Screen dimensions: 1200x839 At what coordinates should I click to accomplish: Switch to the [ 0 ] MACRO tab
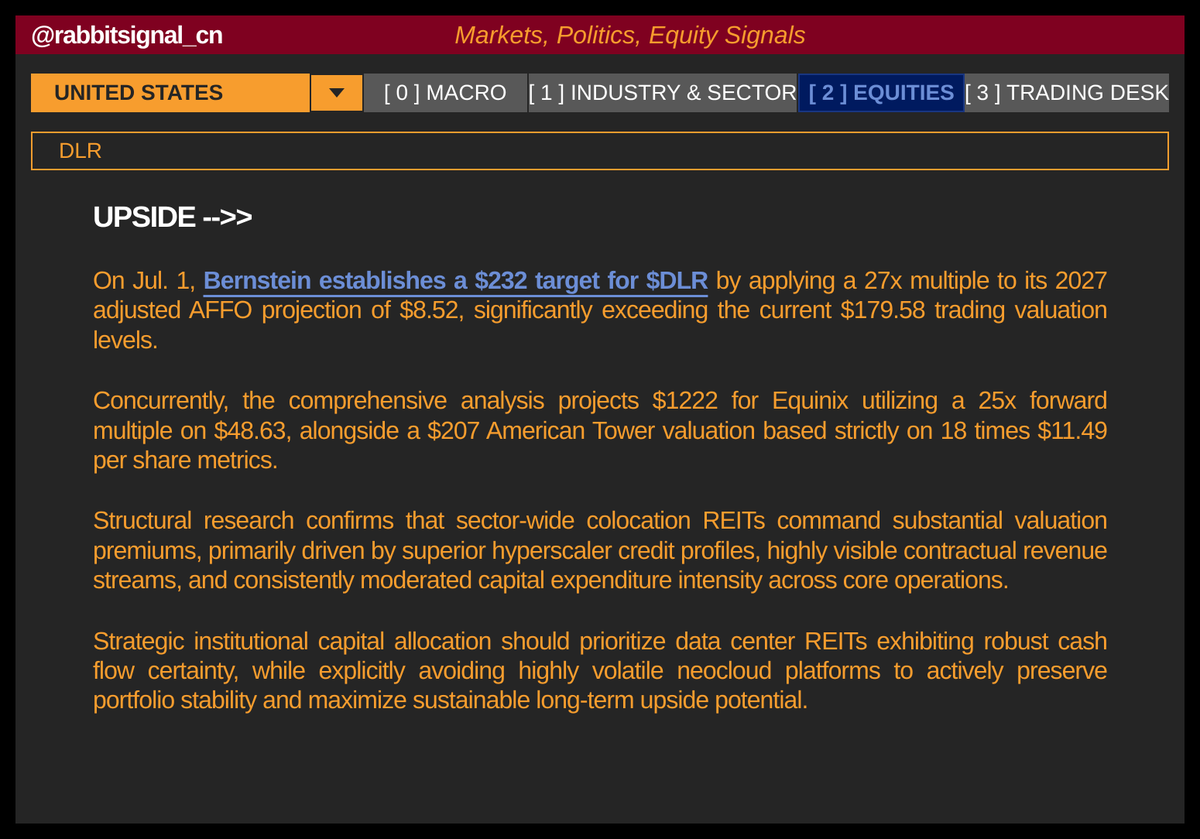coord(445,93)
